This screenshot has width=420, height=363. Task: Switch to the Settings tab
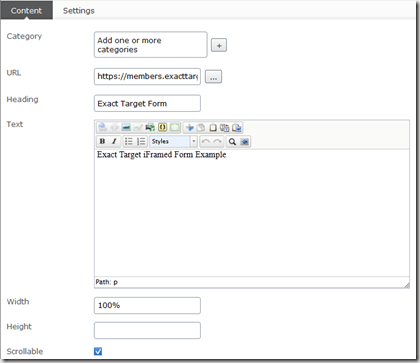coord(79,11)
